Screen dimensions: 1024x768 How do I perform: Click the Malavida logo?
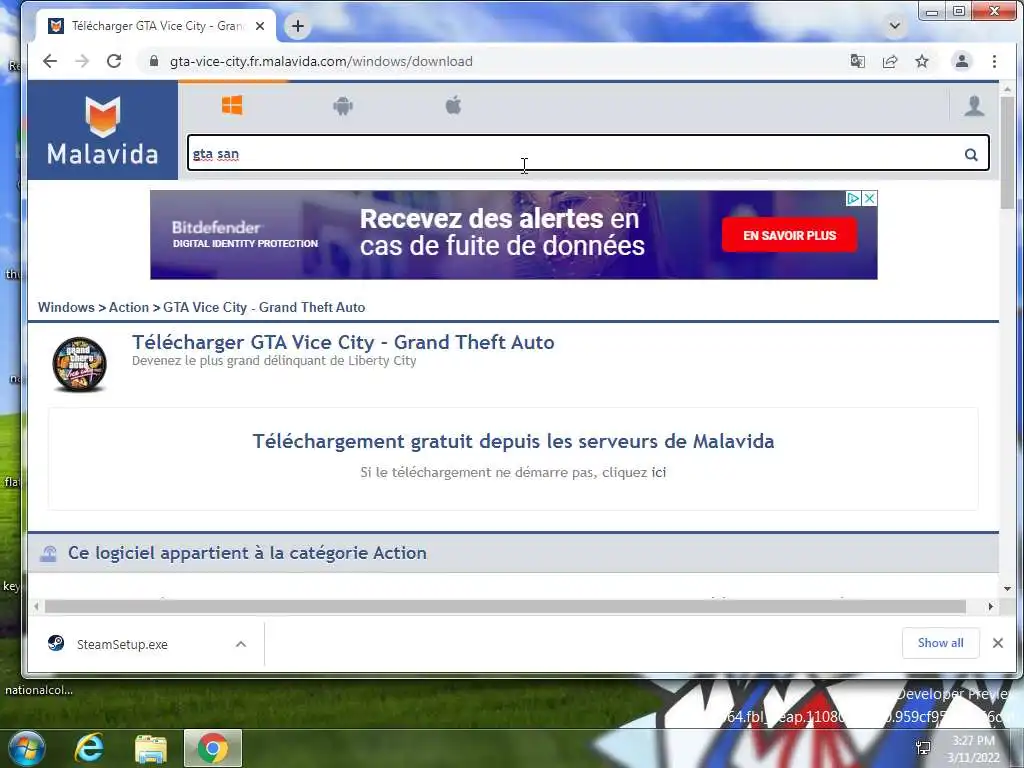[x=103, y=130]
